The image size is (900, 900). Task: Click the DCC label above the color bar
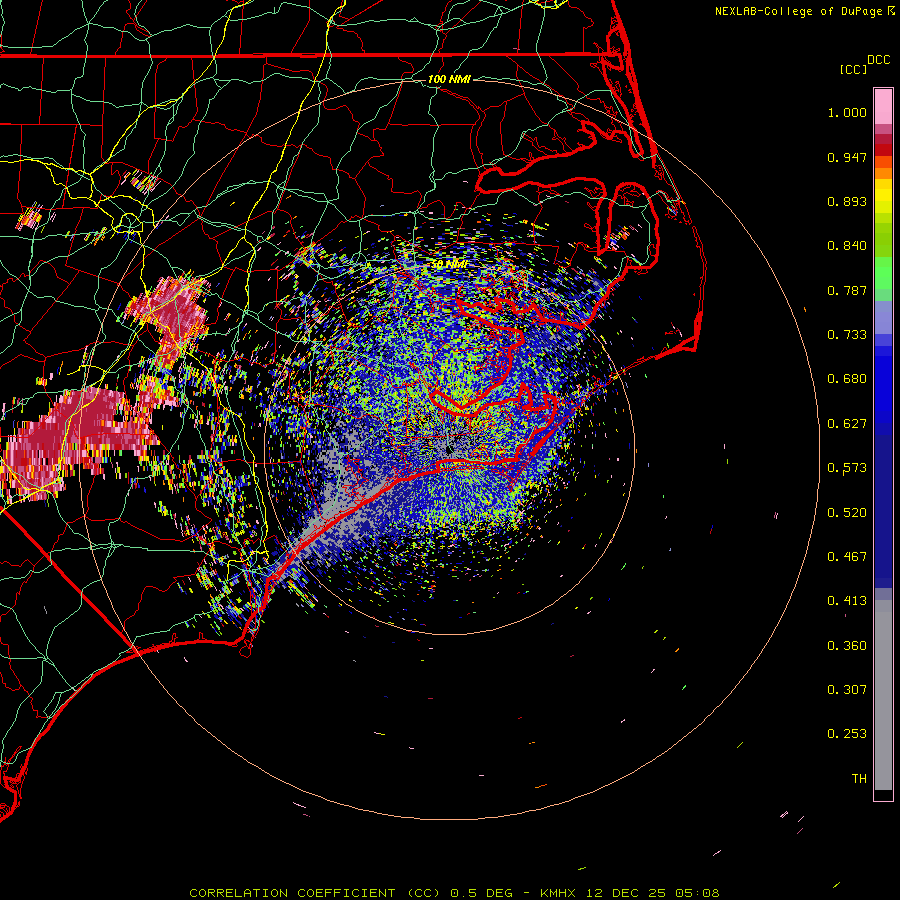[878, 60]
